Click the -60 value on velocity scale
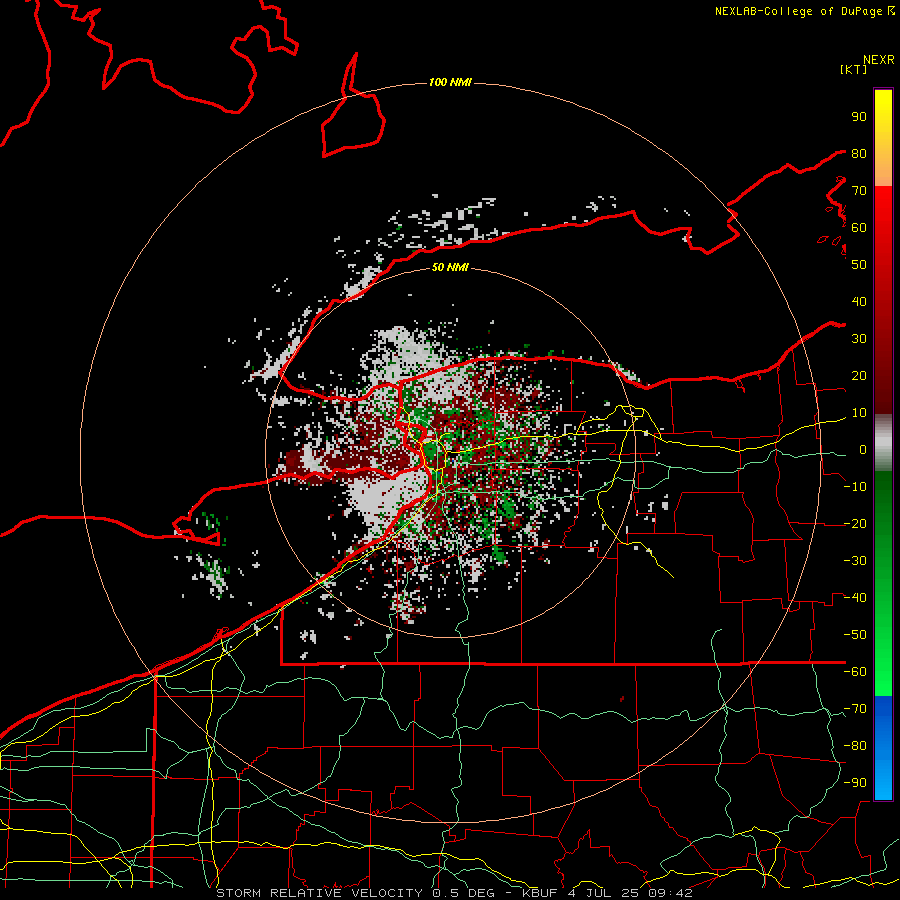900x900 pixels. point(855,672)
